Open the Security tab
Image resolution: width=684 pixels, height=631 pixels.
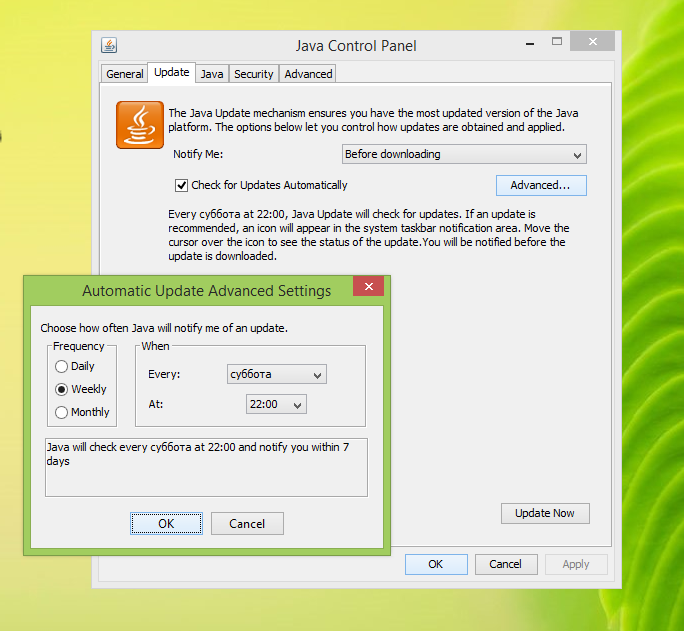pos(253,74)
